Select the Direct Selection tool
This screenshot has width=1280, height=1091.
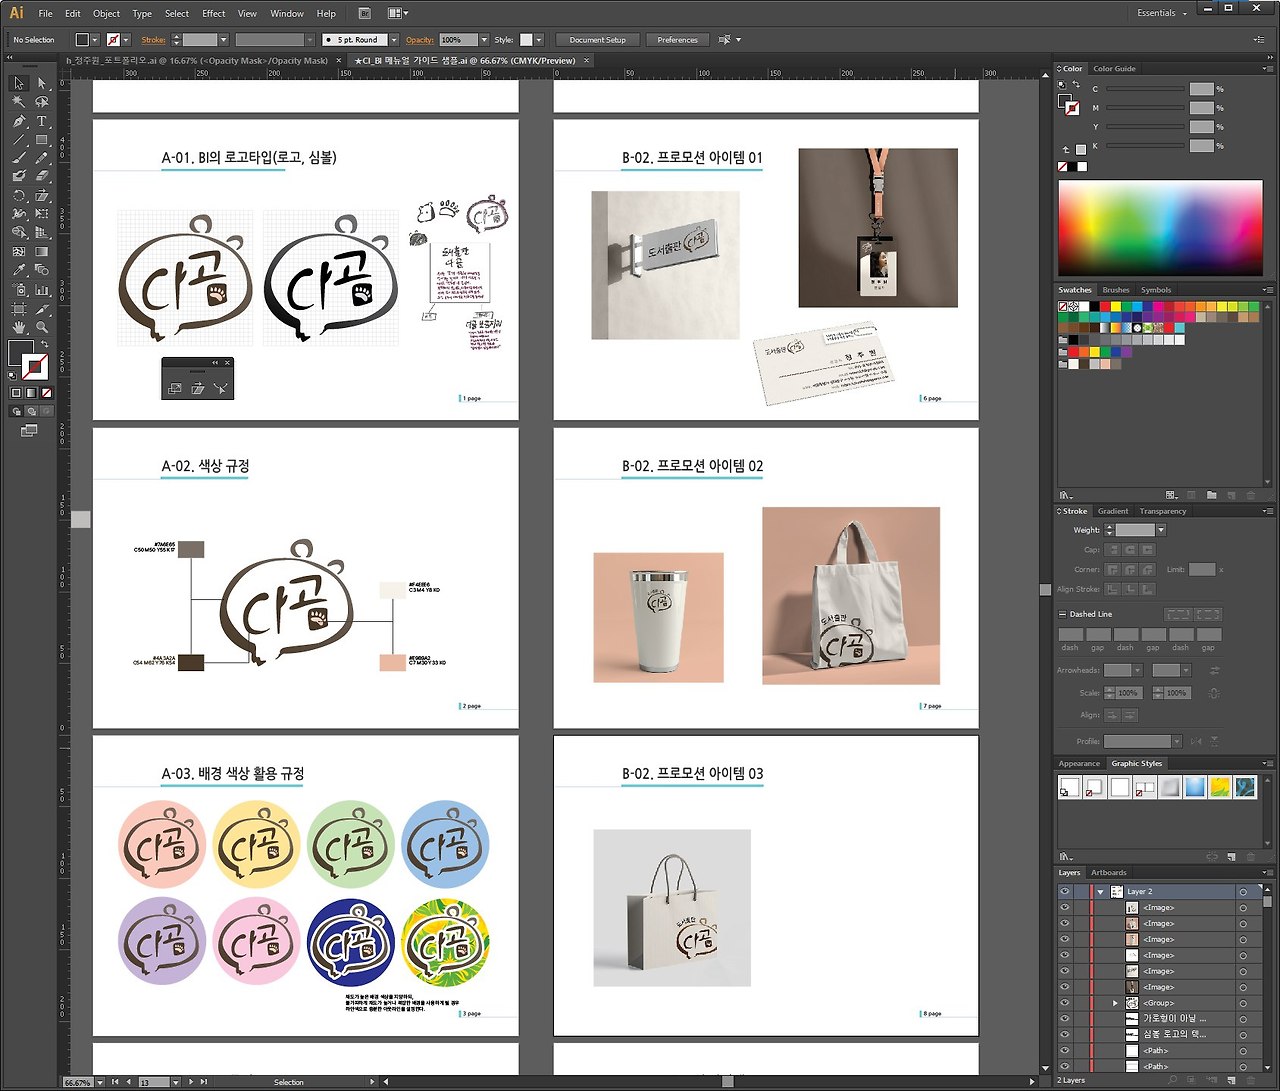(x=42, y=83)
